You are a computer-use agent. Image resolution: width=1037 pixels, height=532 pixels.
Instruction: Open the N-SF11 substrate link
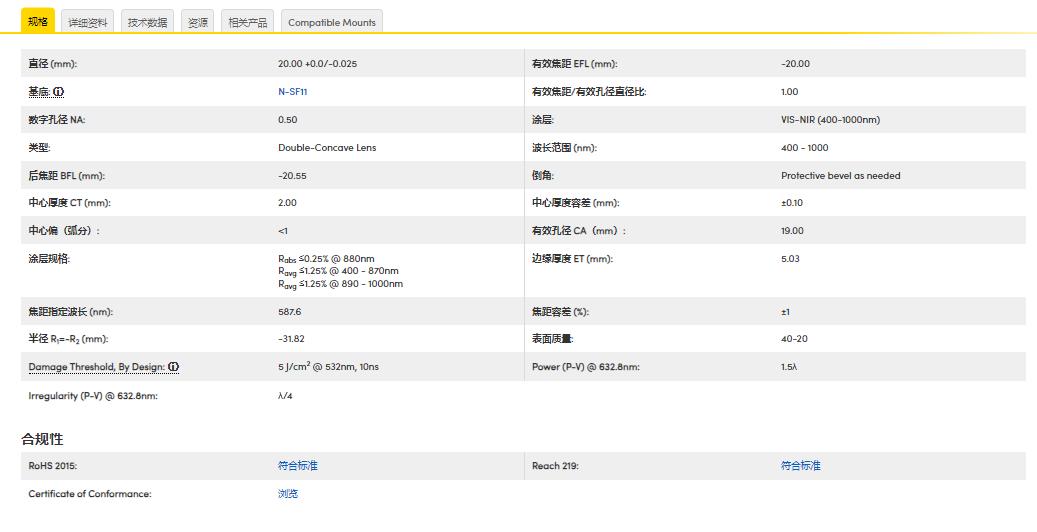coord(292,92)
